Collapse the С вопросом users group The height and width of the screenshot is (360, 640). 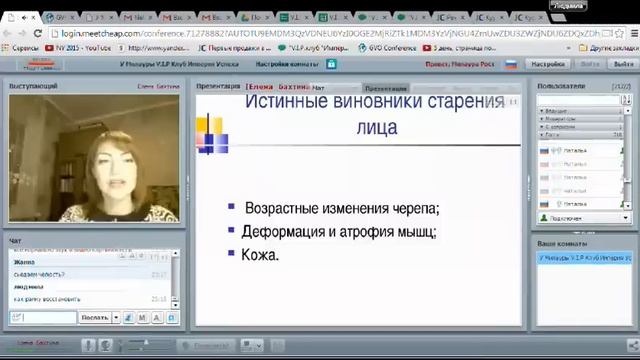coord(581,127)
